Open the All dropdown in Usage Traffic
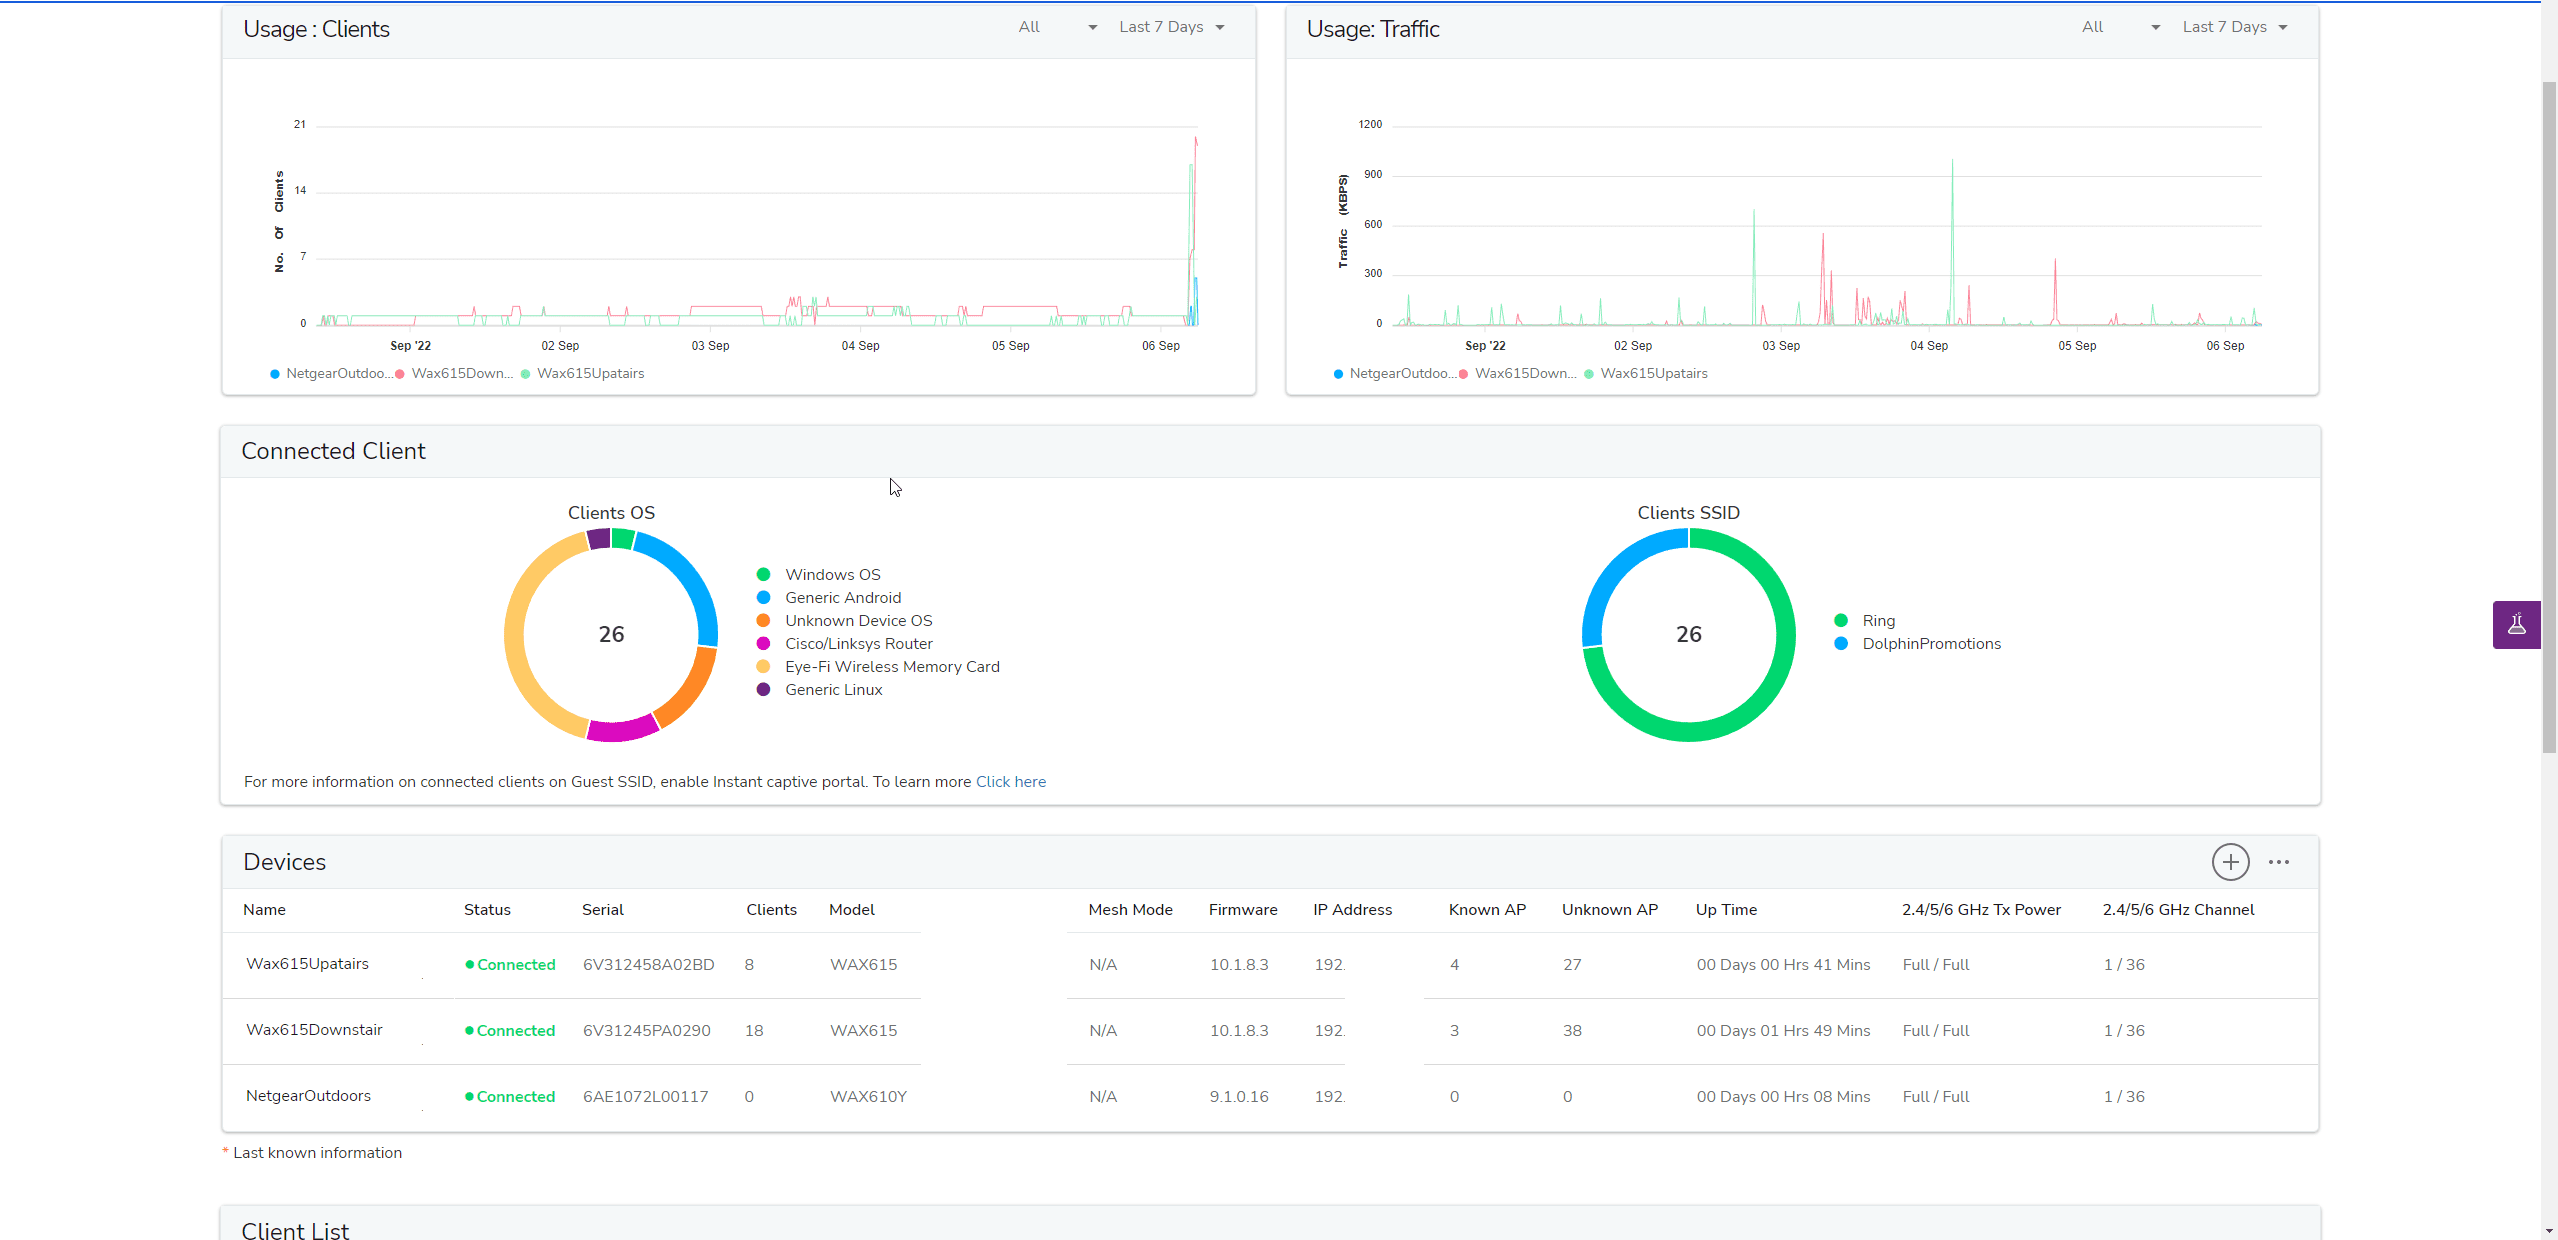Image resolution: width=2558 pixels, height=1240 pixels. (2120, 28)
